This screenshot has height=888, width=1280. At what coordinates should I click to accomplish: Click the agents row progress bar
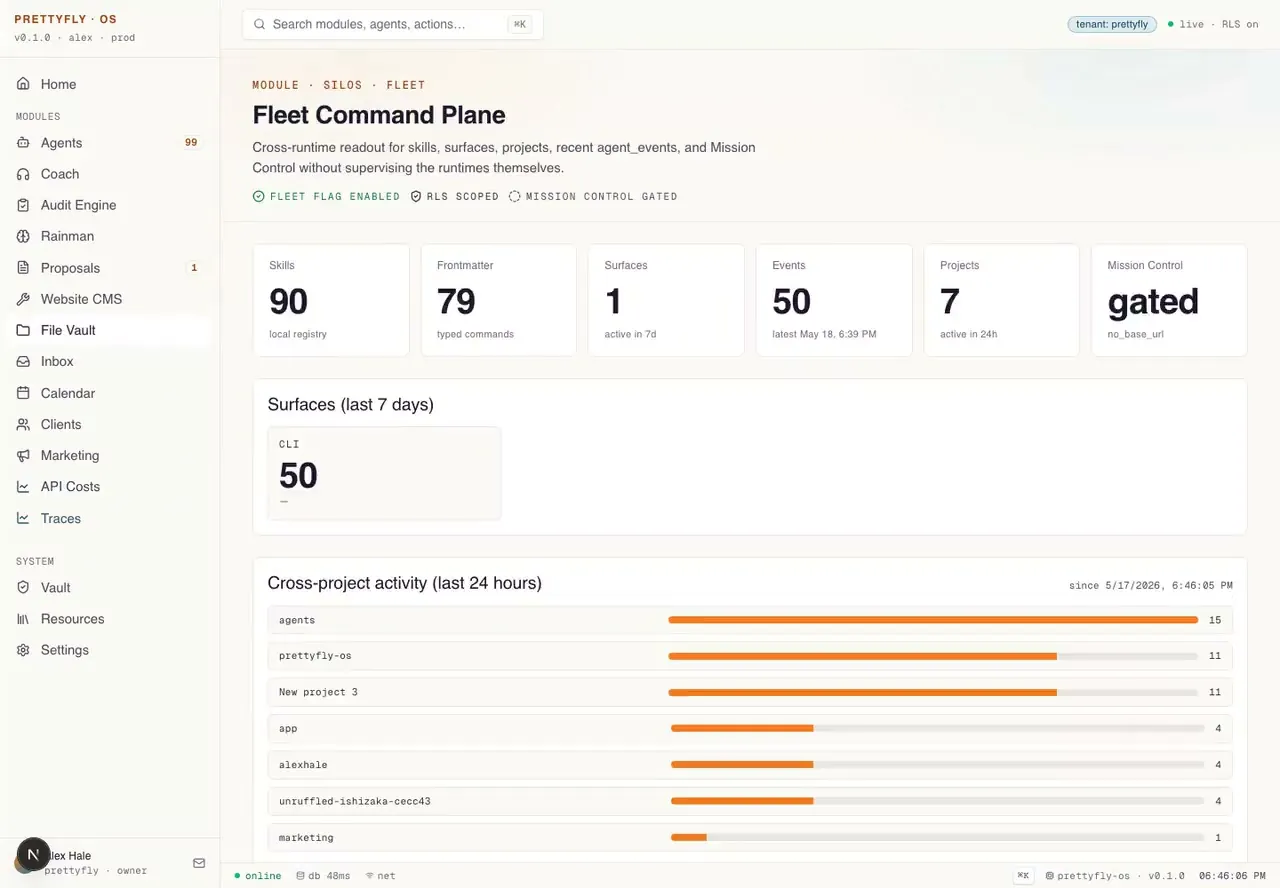click(933, 620)
